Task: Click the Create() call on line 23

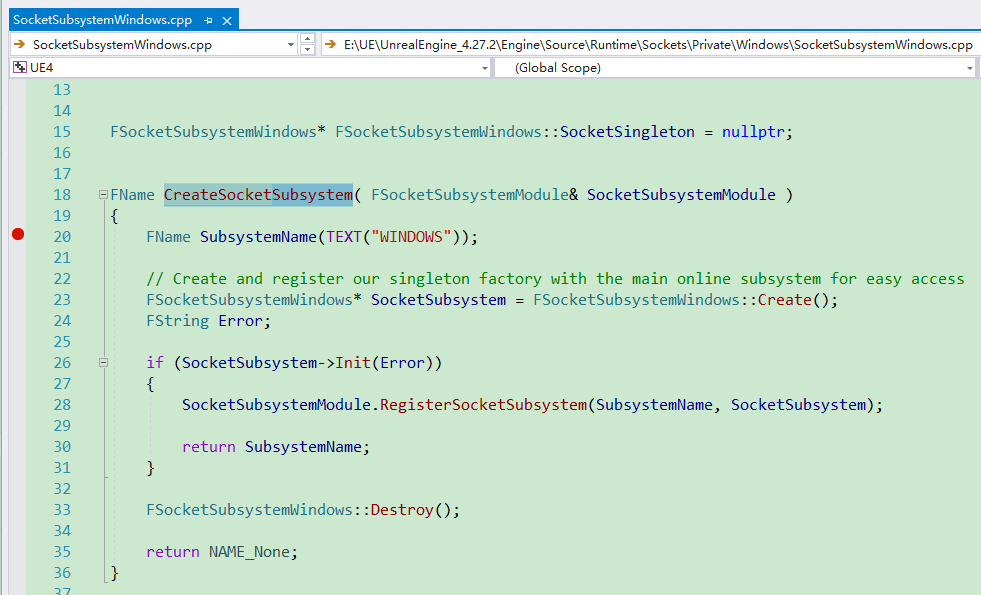Action: tap(785, 300)
